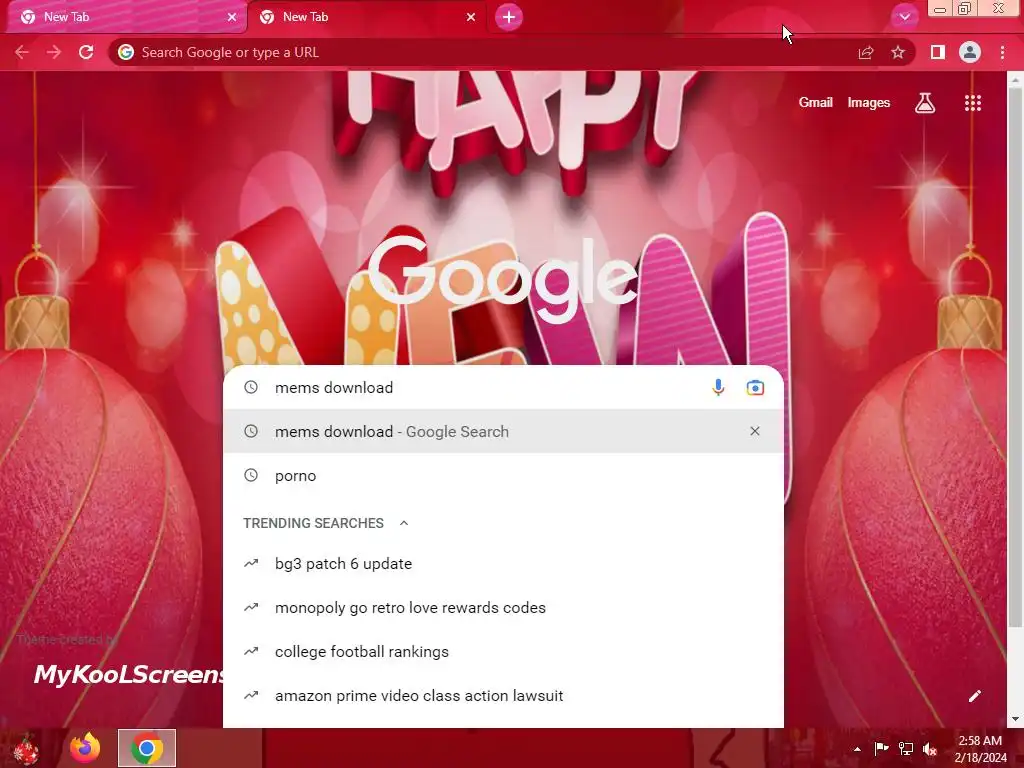Open the Gmail link
This screenshot has height=768, width=1024.
click(x=816, y=103)
